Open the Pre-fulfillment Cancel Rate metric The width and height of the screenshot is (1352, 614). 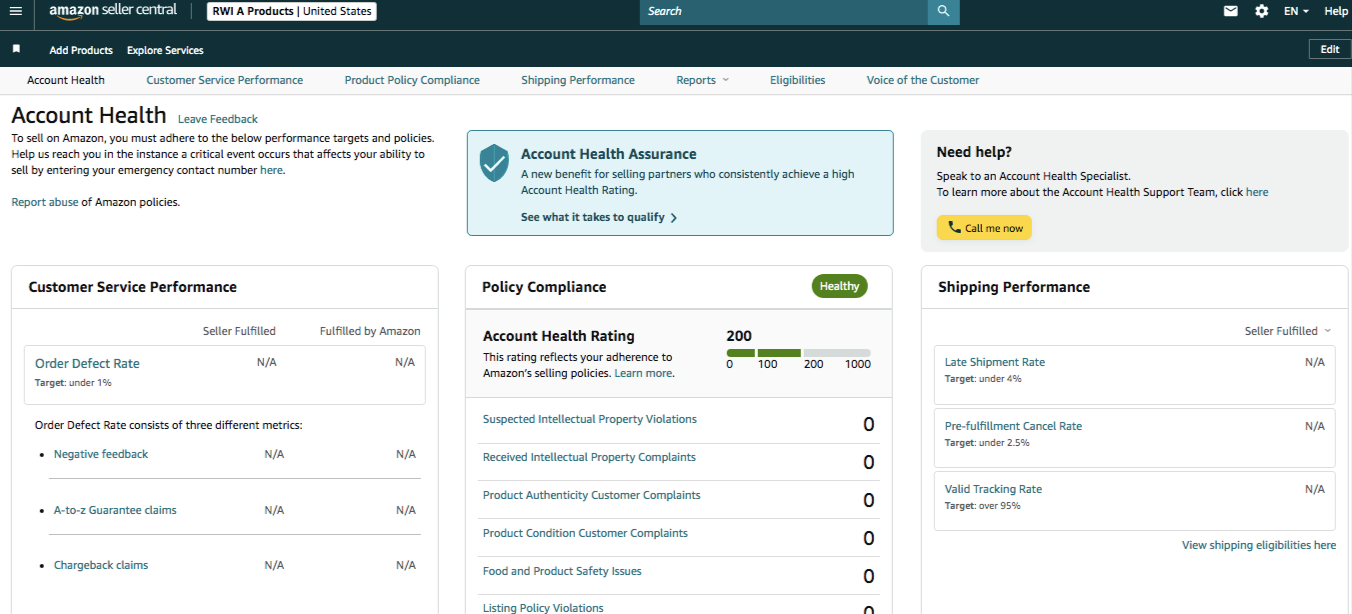tap(1013, 426)
